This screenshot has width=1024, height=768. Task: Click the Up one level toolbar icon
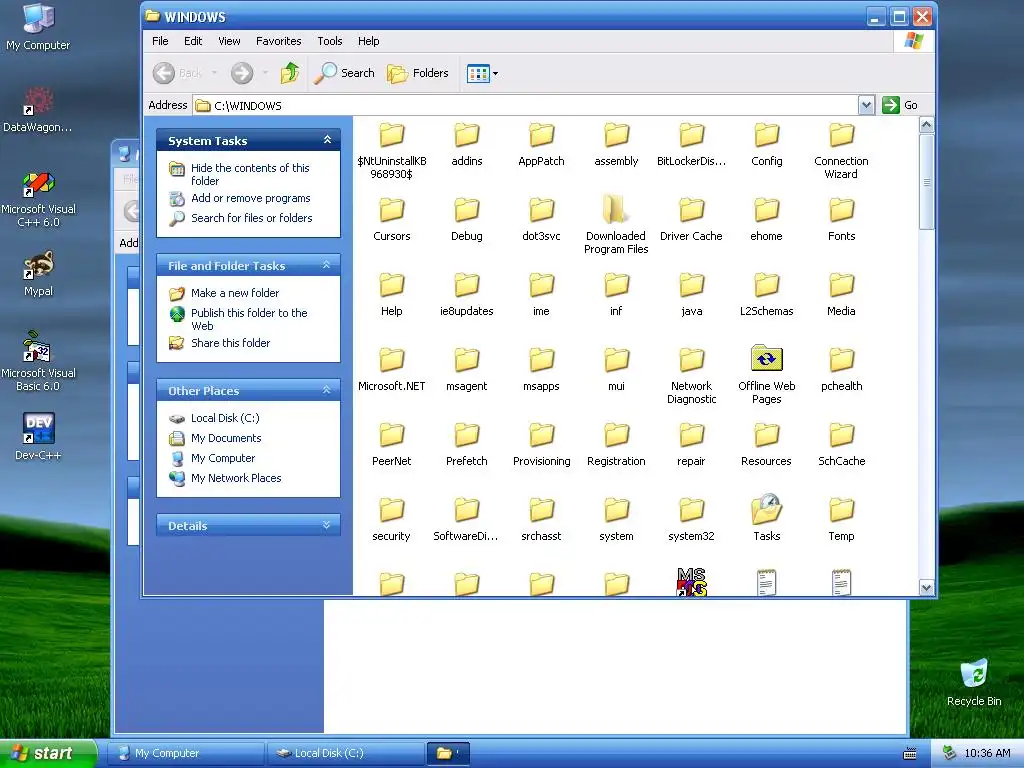click(290, 72)
